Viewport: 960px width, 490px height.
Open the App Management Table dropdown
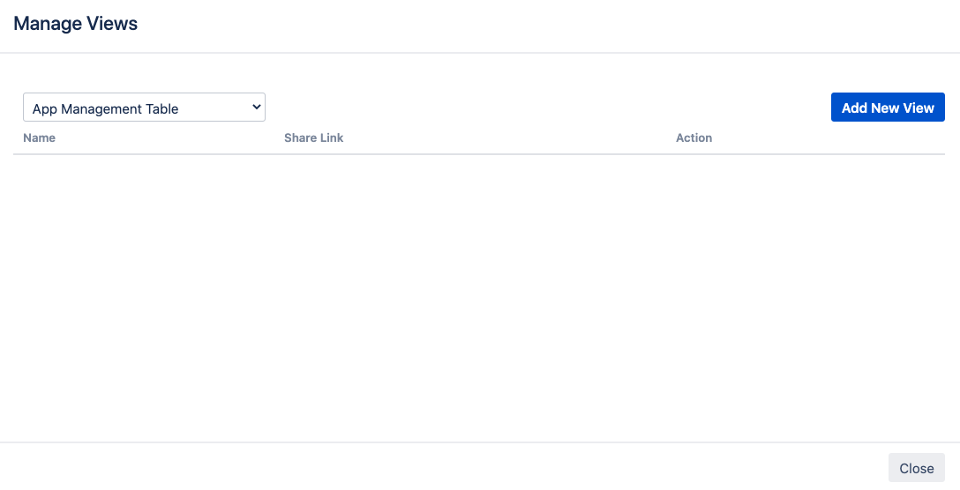tap(144, 108)
